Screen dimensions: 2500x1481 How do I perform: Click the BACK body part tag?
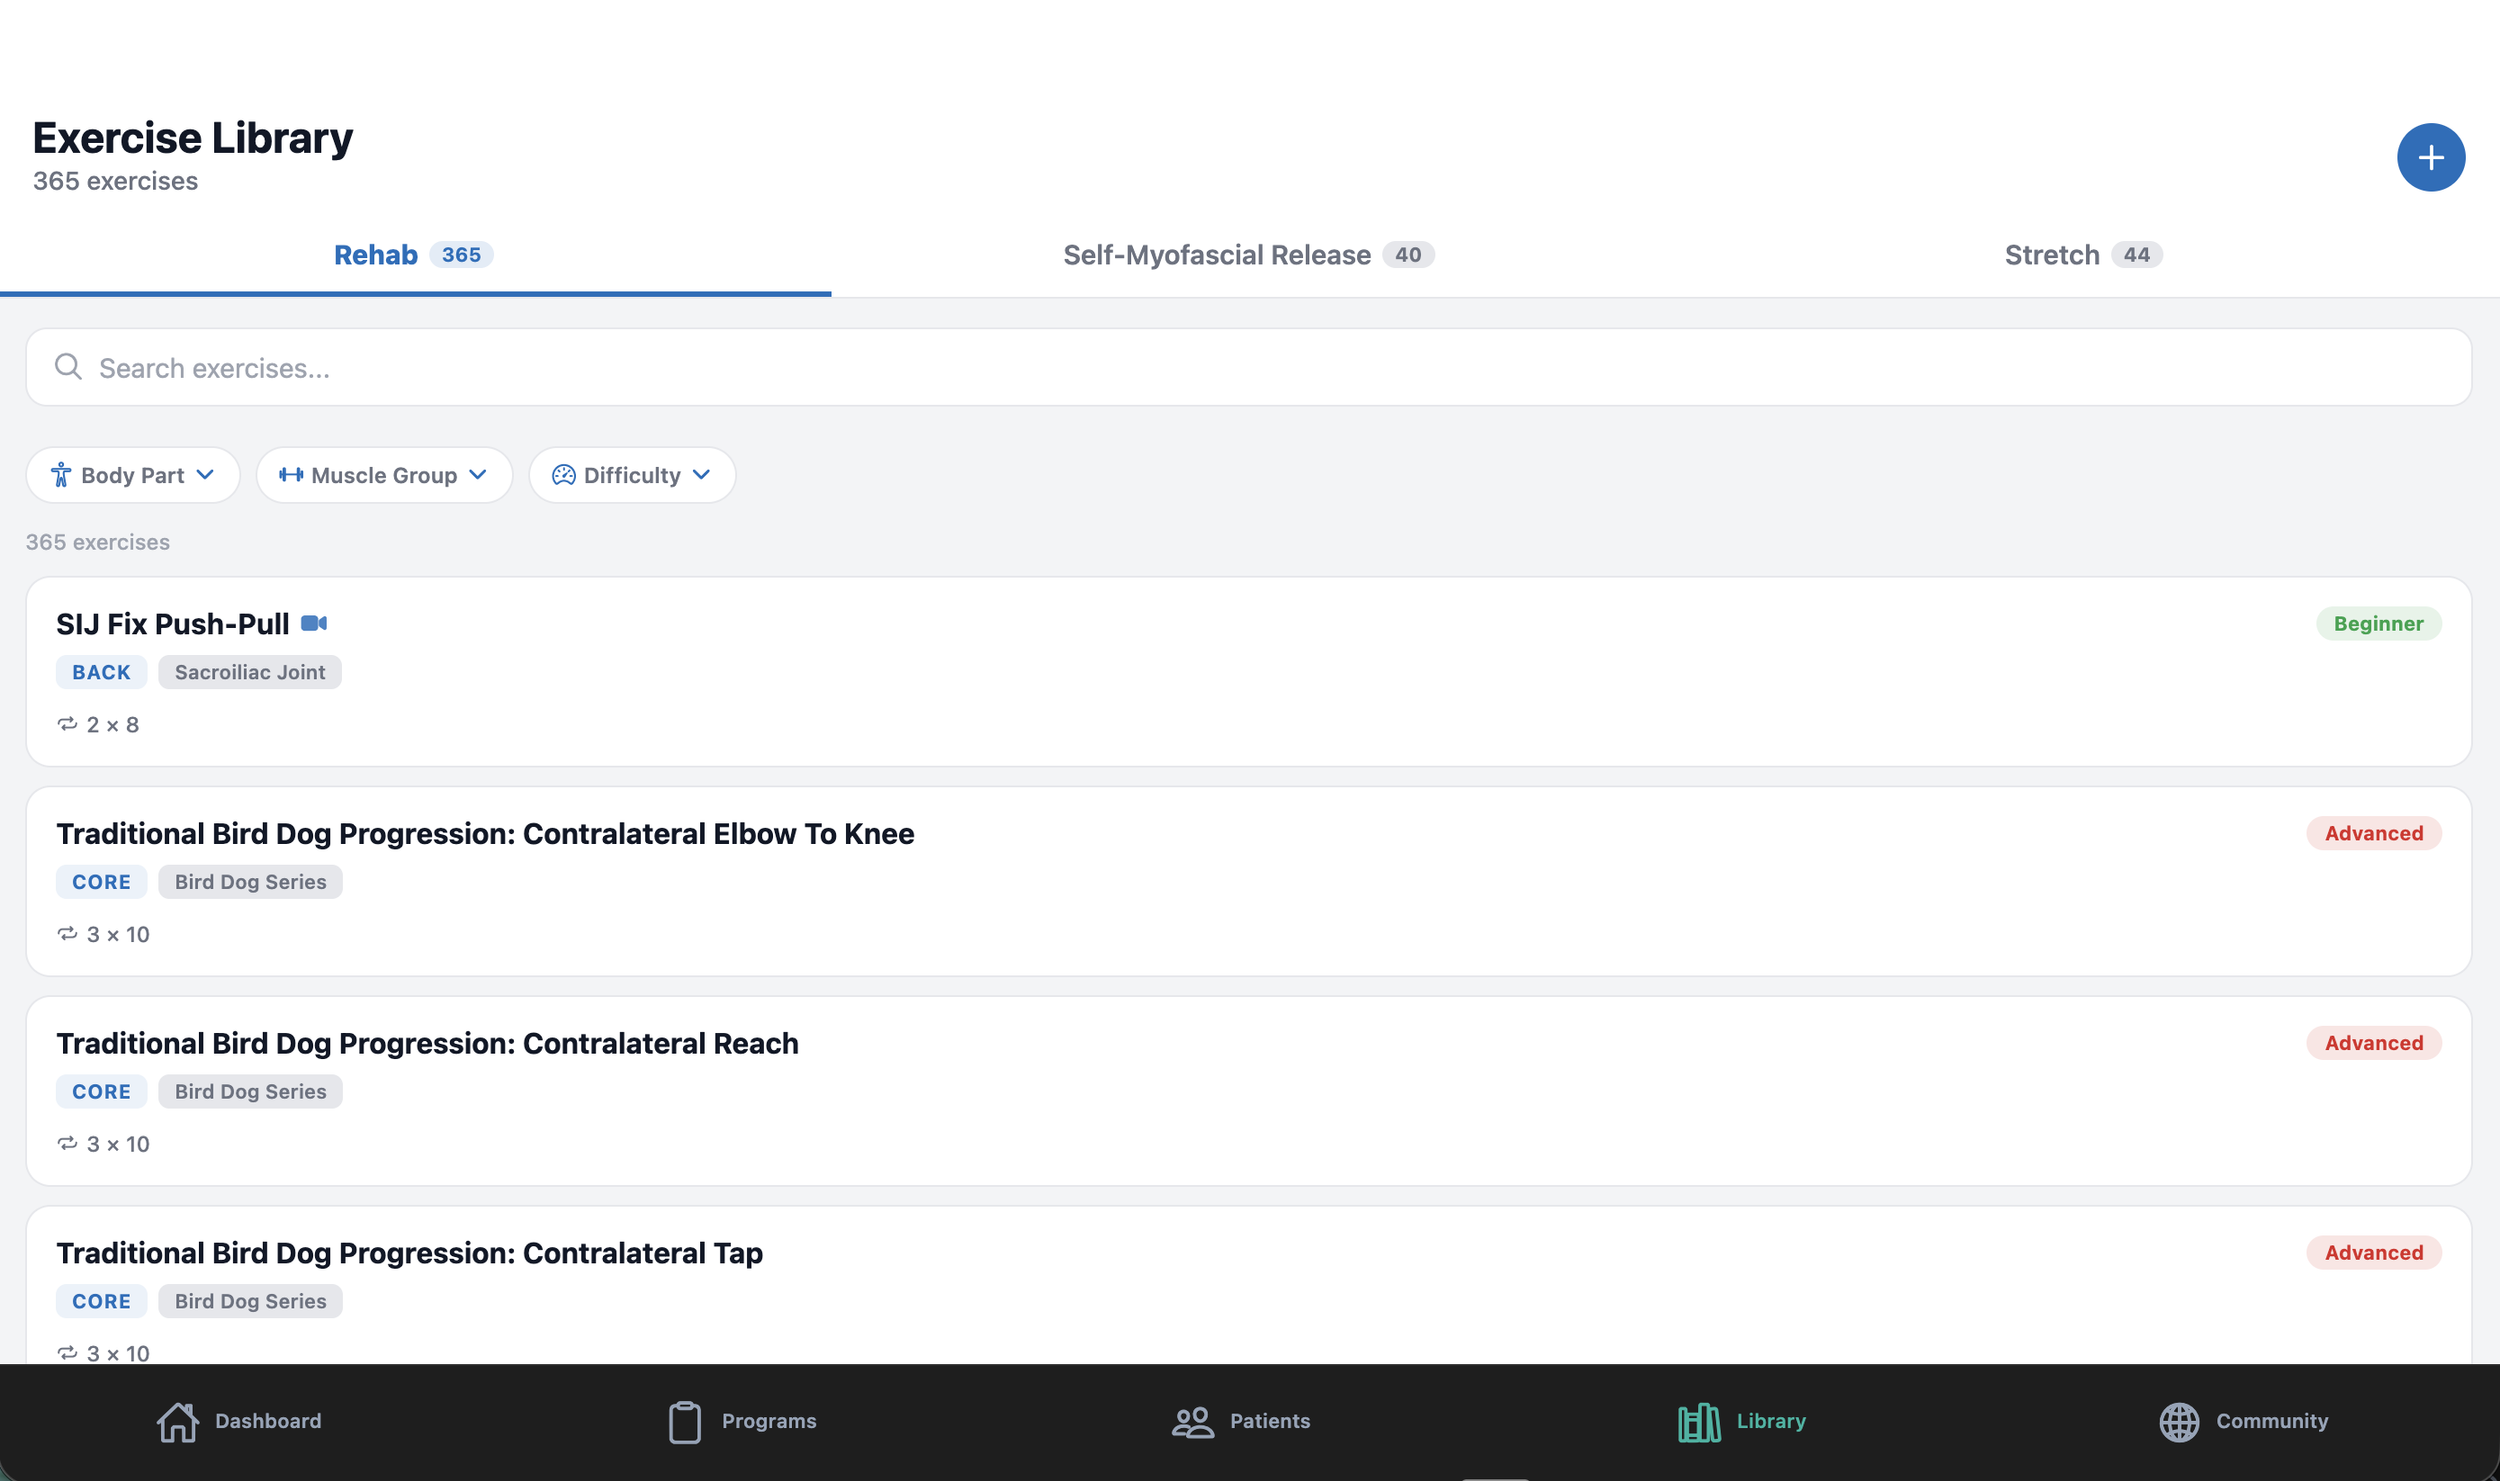pyautogui.click(x=101, y=672)
